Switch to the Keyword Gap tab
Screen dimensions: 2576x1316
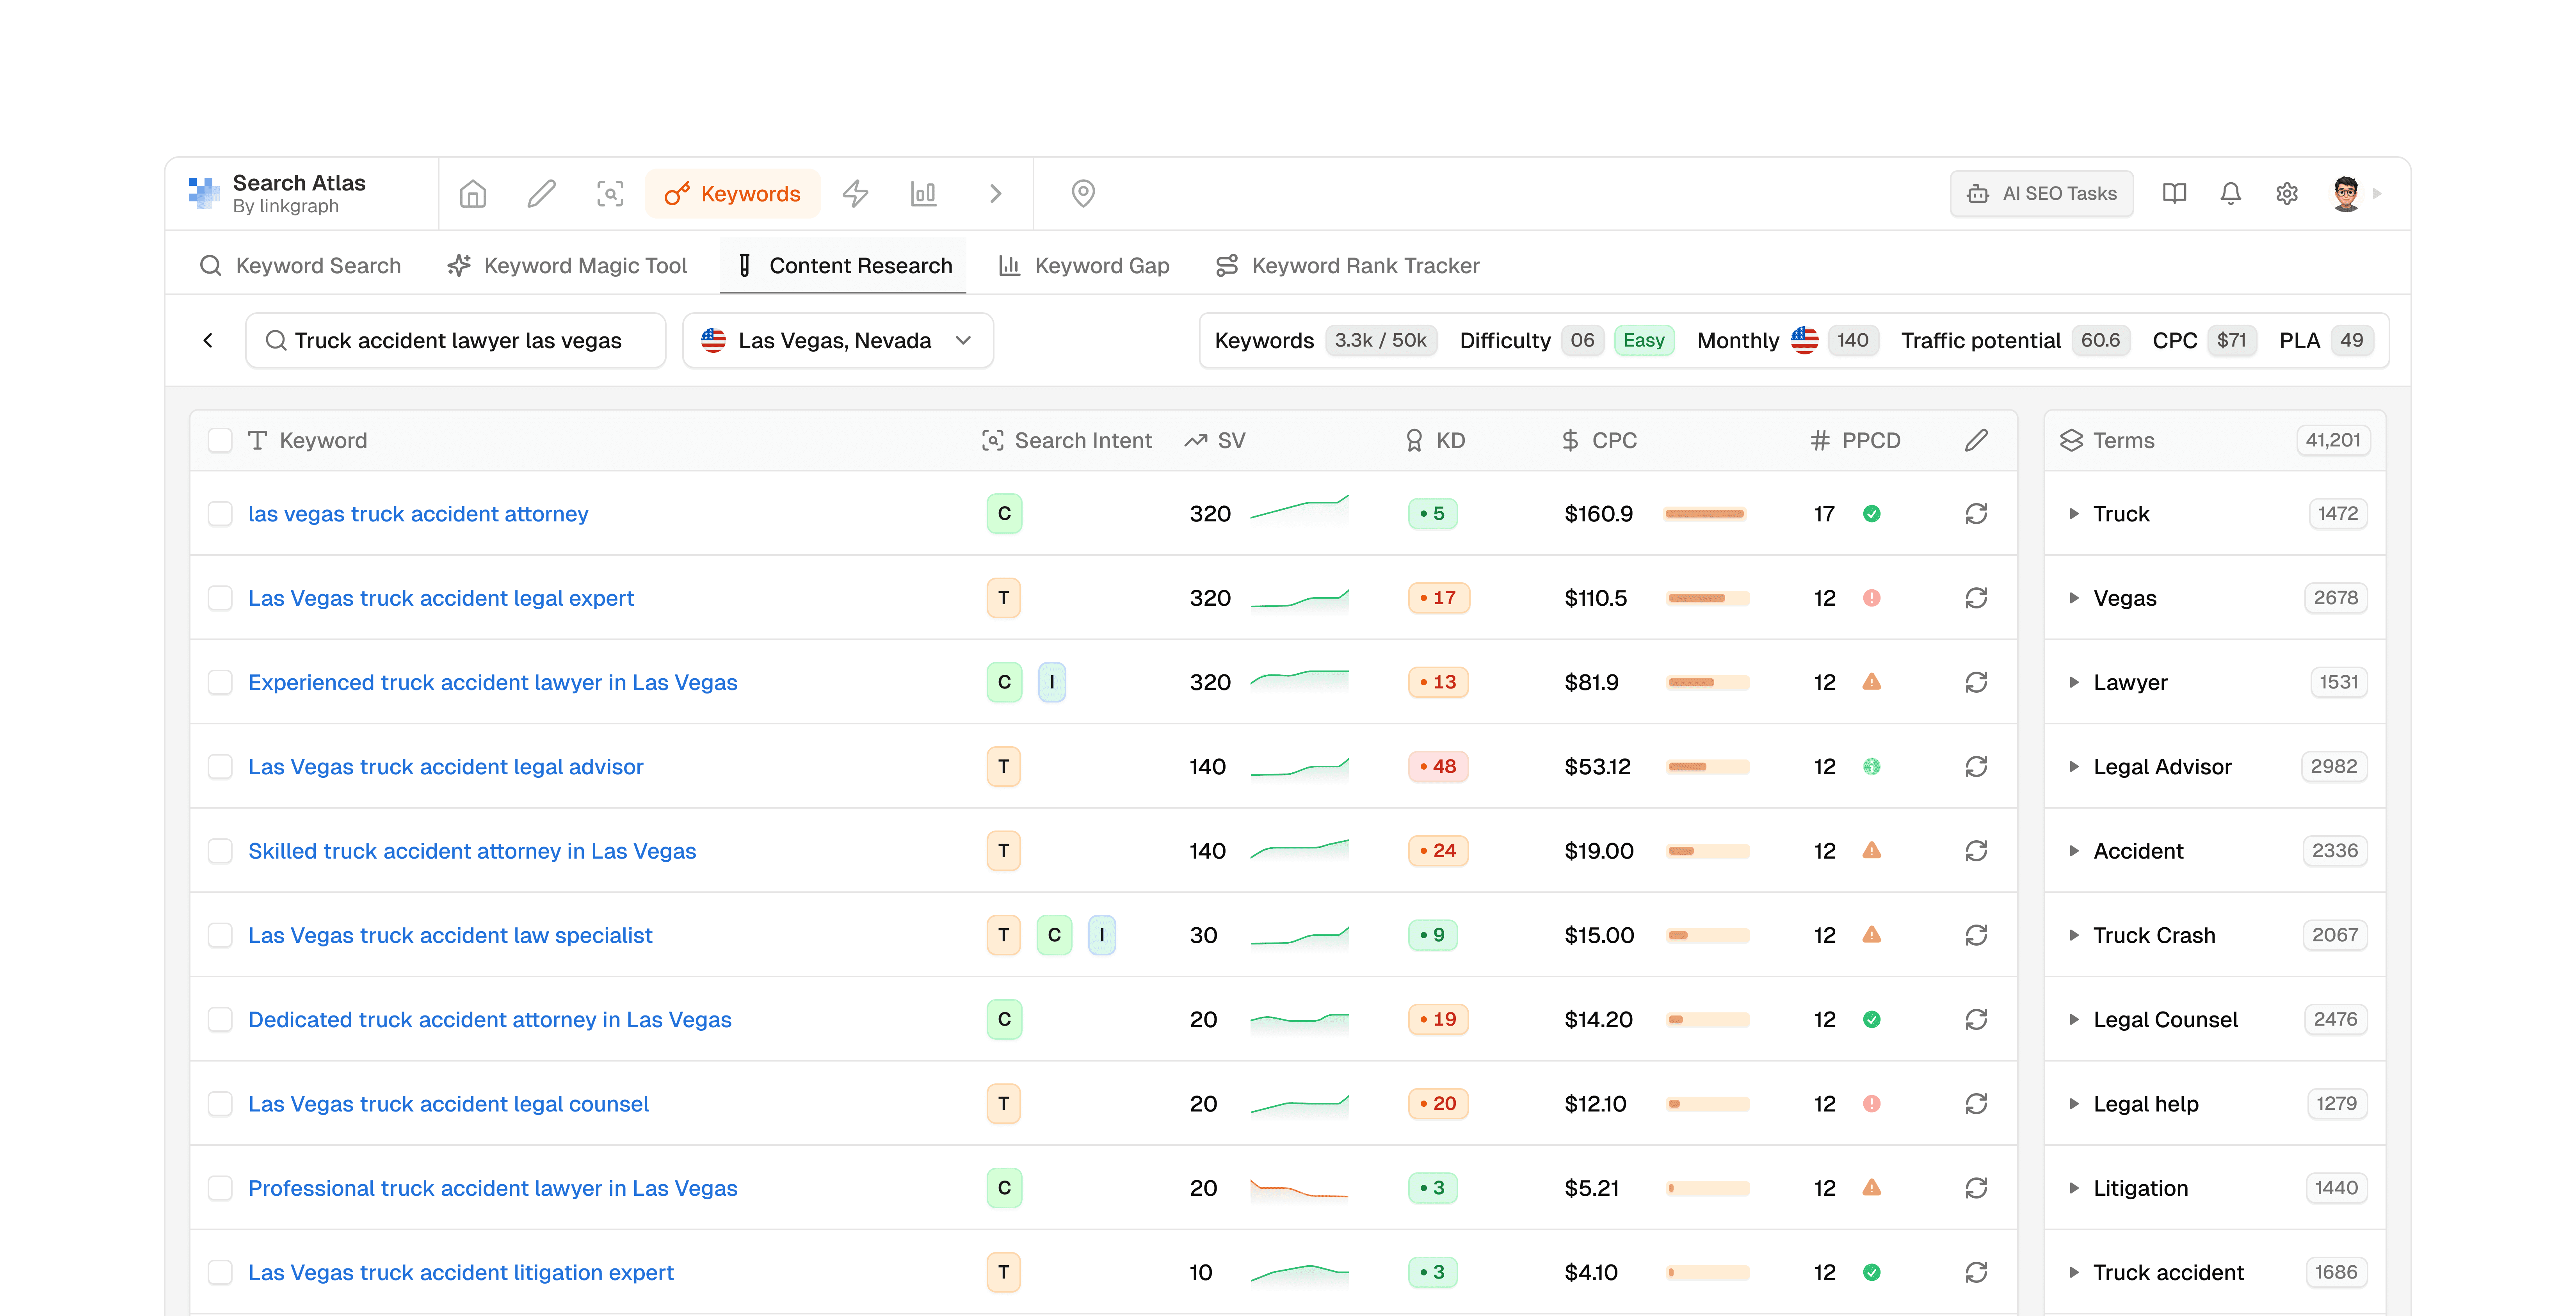pyautogui.click(x=1084, y=265)
